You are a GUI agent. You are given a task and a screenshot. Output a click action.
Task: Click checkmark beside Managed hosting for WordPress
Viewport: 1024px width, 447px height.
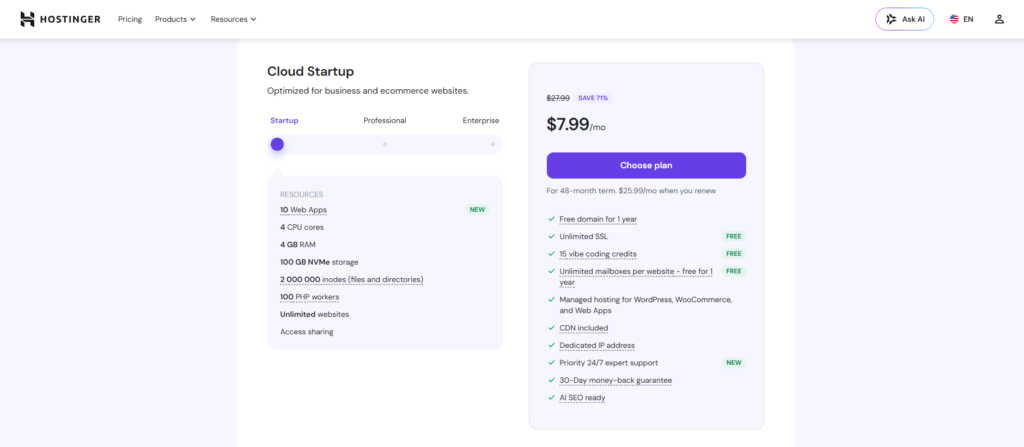point(552,299)
